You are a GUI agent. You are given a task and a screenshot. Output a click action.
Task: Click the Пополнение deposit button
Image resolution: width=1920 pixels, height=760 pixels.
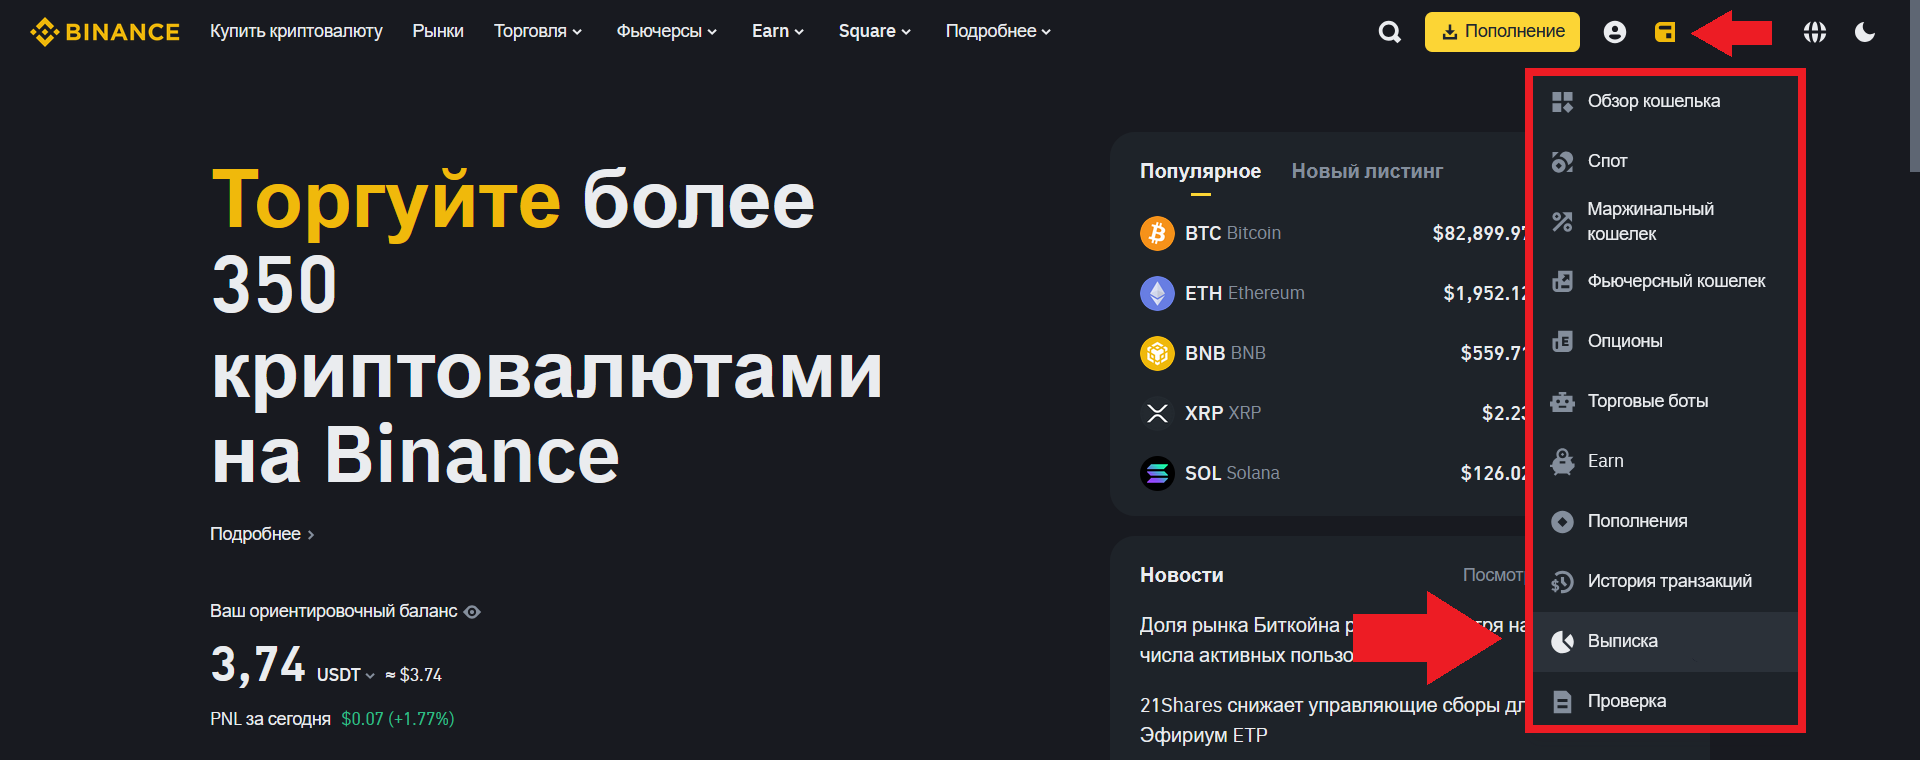(x=1502, y=32)
